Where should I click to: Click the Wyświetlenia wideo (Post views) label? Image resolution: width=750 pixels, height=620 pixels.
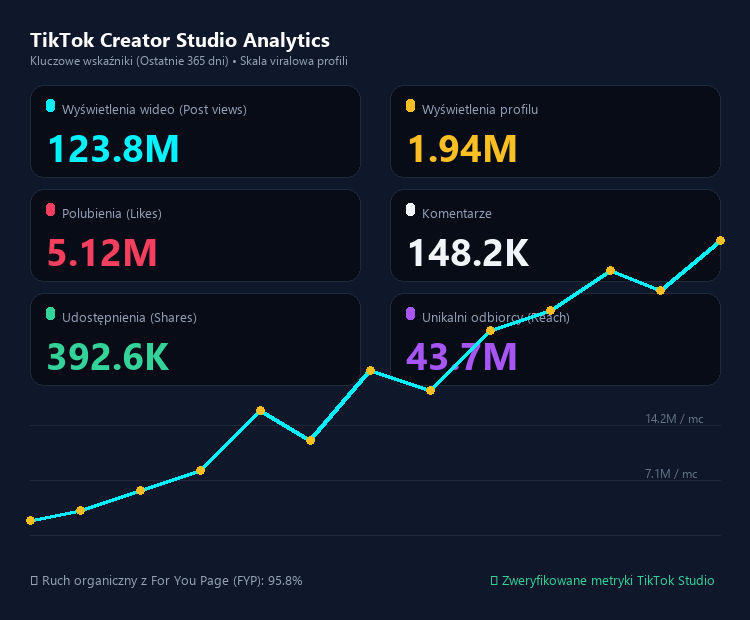(154, 110)
